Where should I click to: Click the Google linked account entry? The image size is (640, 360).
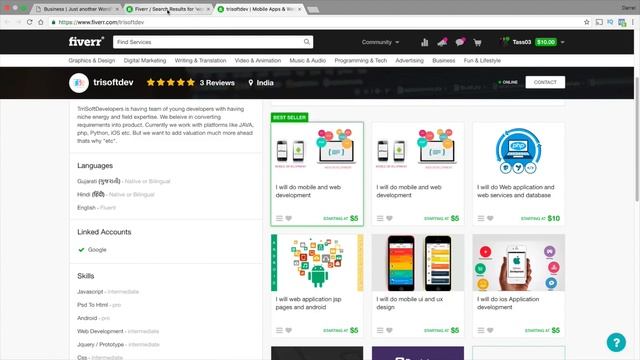(x=92, y=249)
